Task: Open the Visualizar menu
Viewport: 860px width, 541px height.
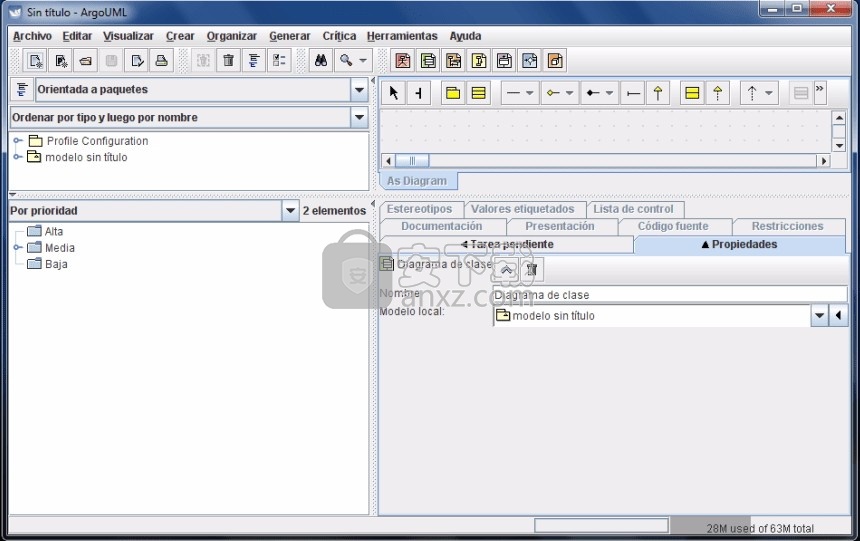Action: tap(128, 36)
